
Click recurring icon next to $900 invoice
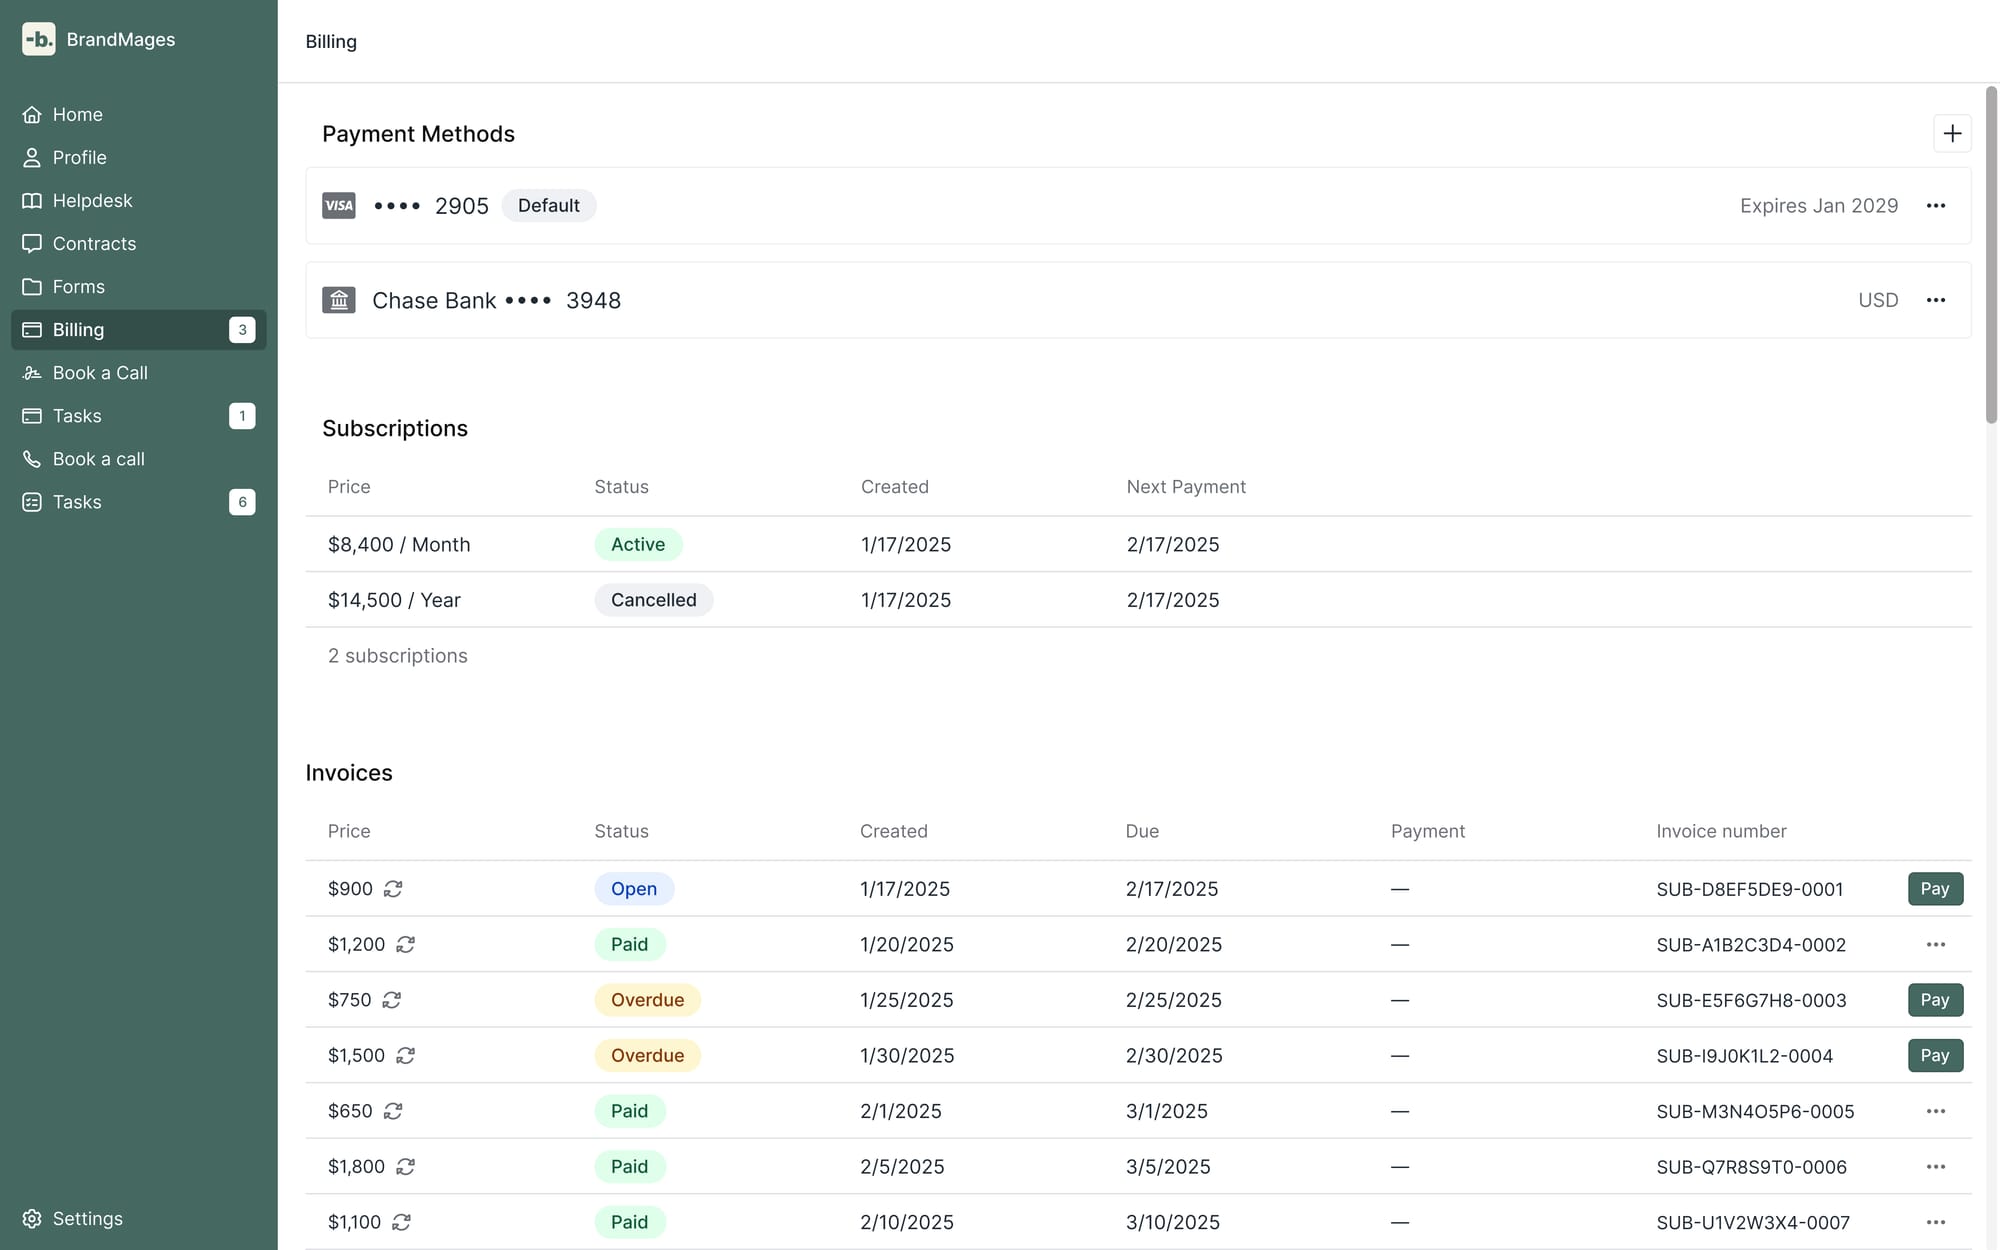tap(393, 889)
